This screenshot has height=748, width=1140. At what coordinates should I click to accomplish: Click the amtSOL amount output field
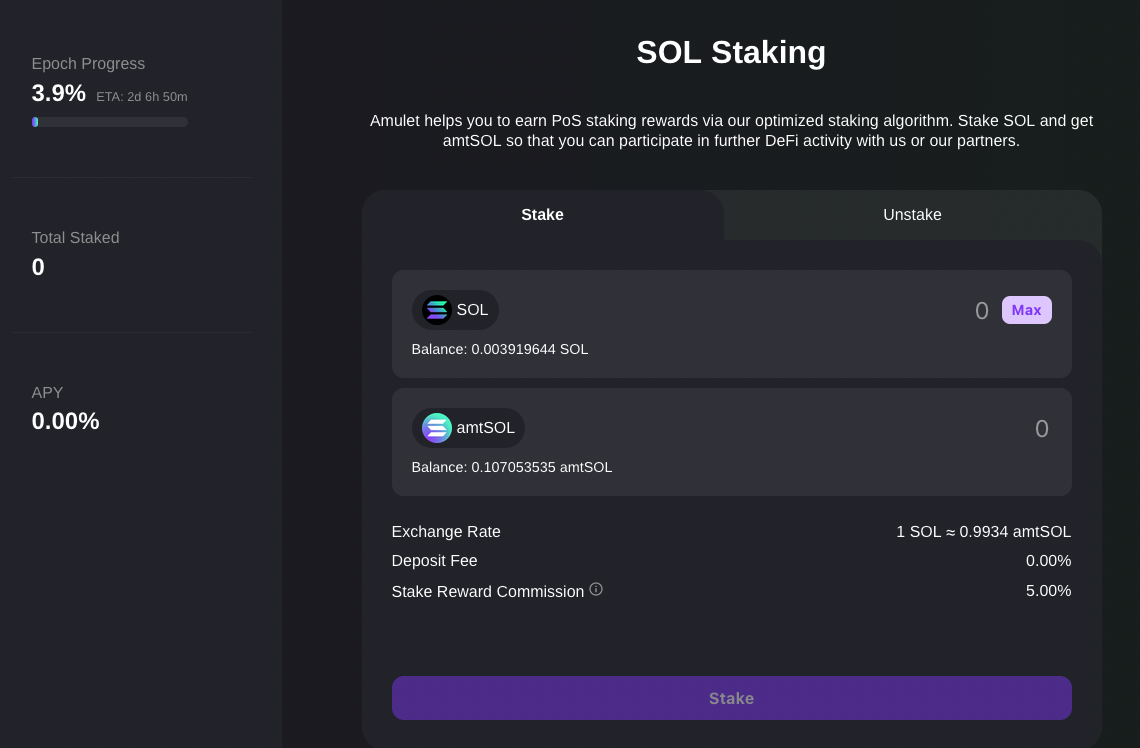pos(1042,429)
